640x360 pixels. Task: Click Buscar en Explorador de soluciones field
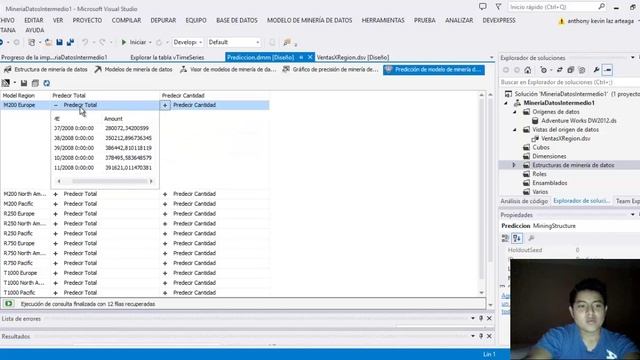[x=569, y=82]
